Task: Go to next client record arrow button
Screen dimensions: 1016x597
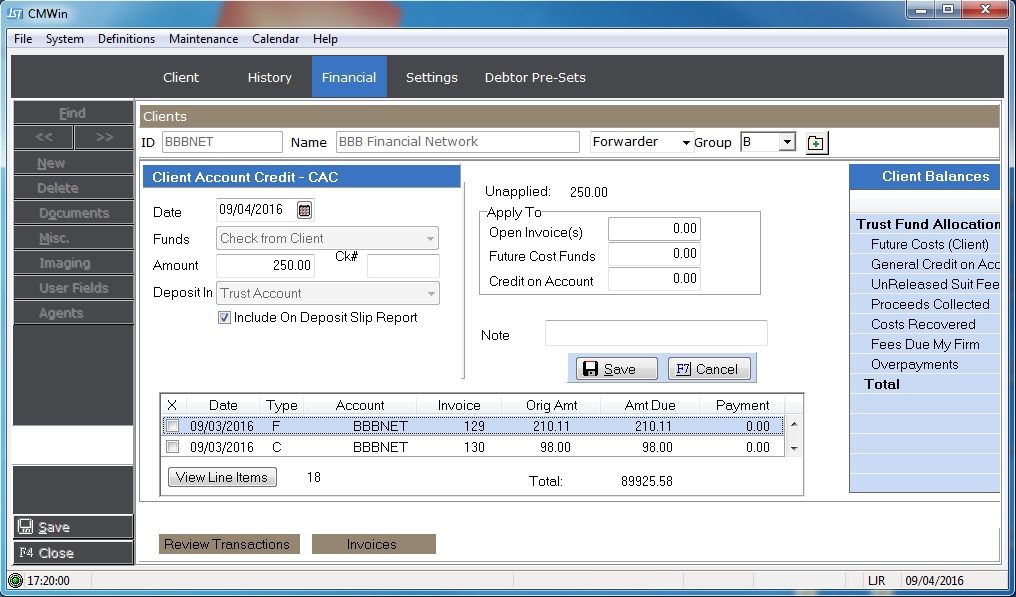Action: coord(104,137)
